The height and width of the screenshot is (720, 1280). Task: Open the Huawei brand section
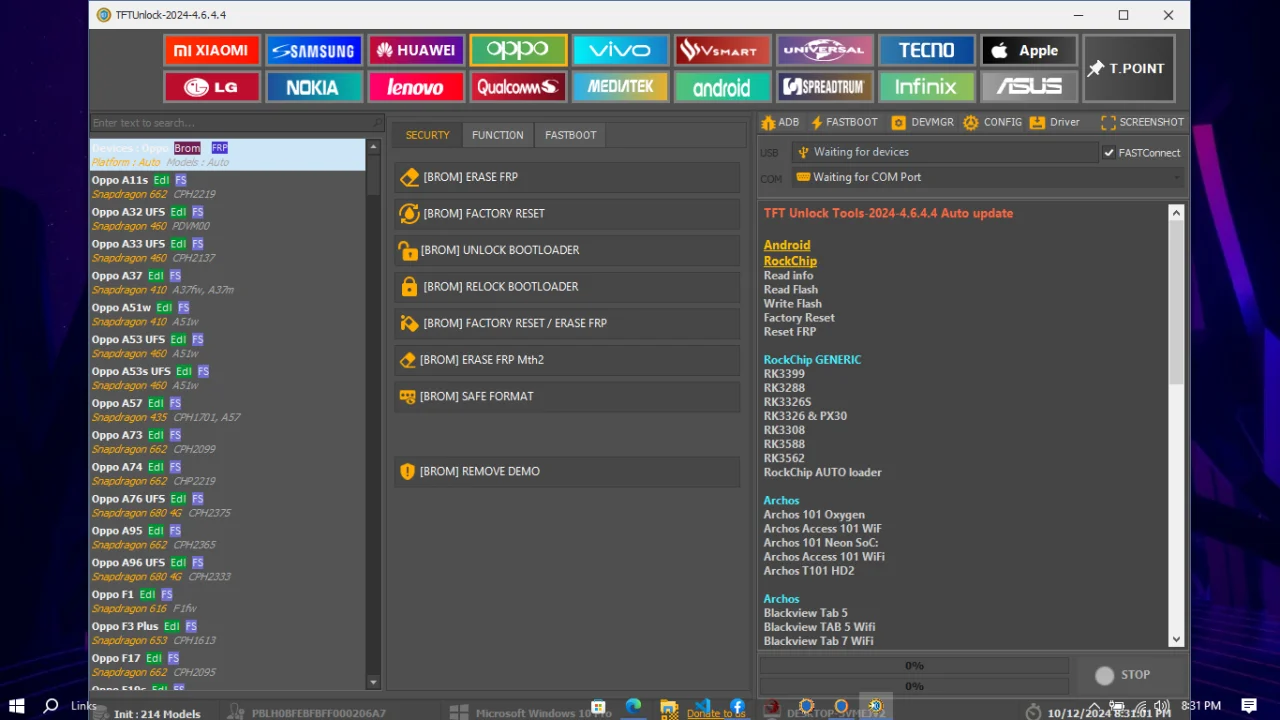coord(415,50)
